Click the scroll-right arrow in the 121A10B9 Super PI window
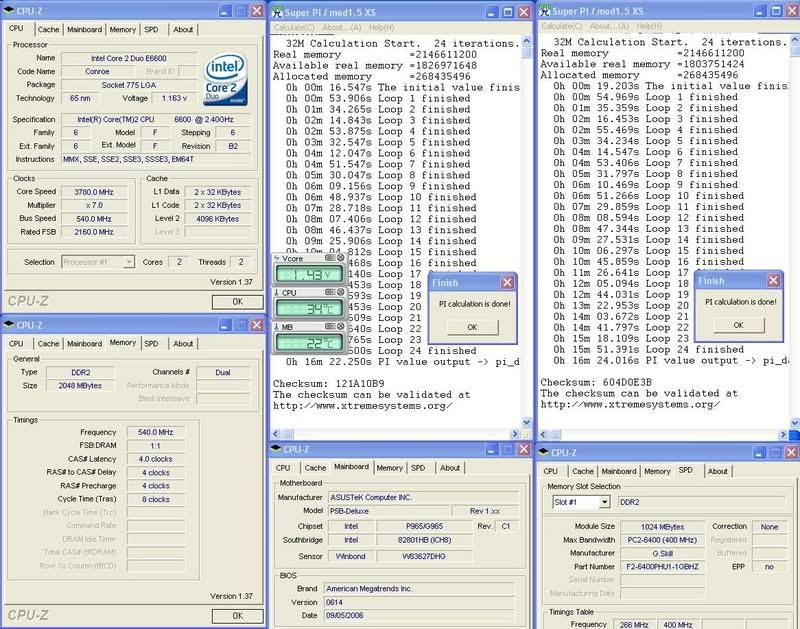800x629 pixels. (515, 434)
